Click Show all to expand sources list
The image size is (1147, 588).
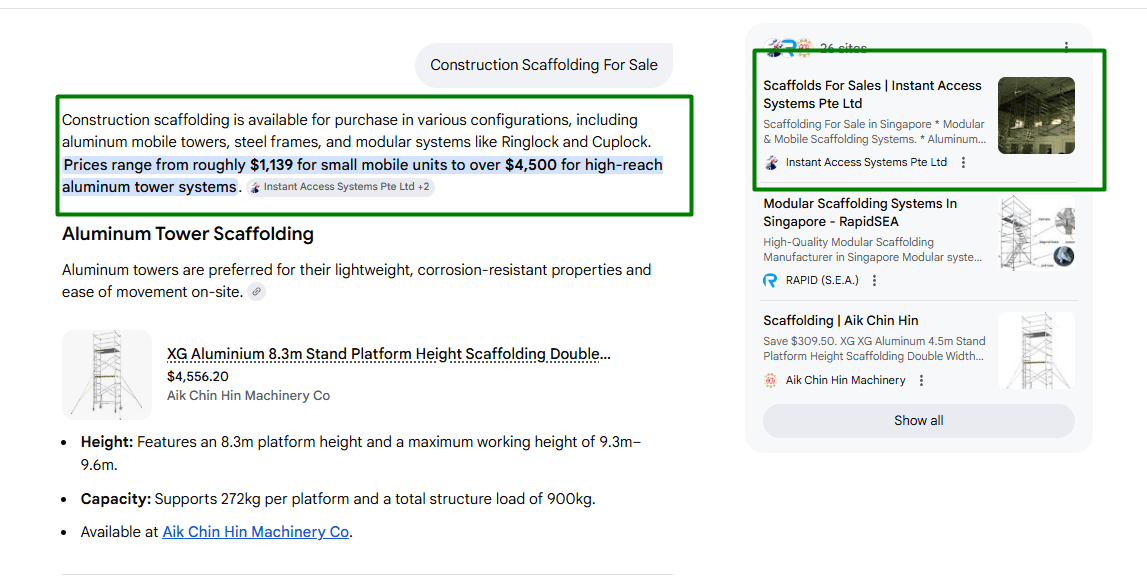[x=918, y=421]
